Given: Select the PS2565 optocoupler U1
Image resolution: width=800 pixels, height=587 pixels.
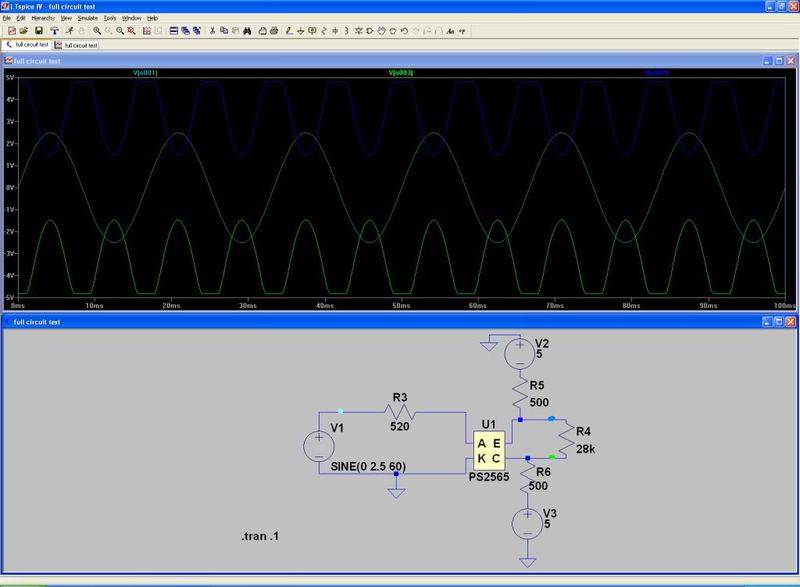Looking at the screenshot, I should pyautogui.click(x=489, y=451).
